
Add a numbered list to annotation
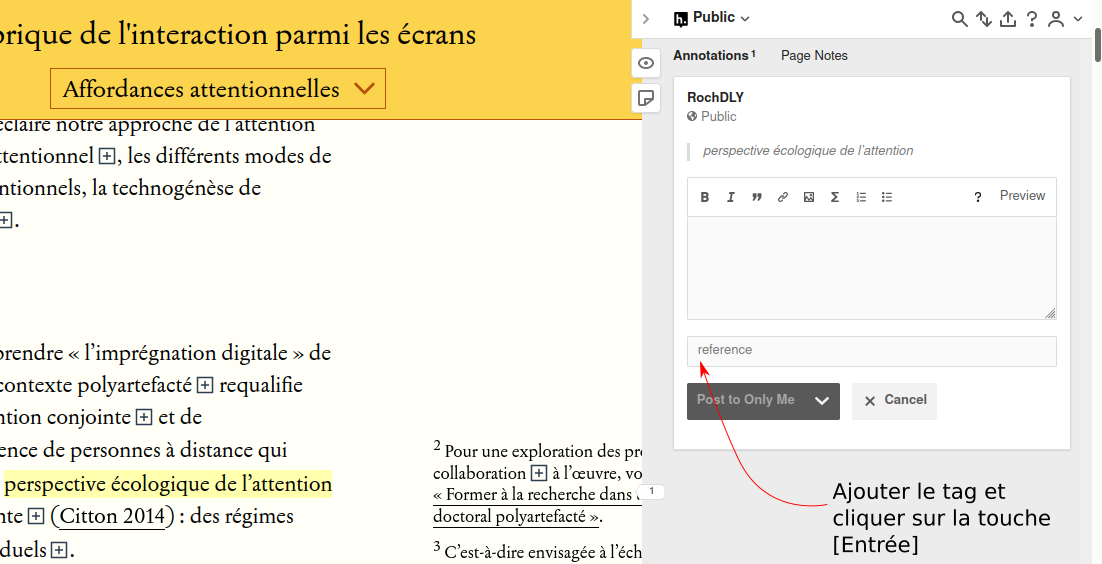click(x=861, y=197)
